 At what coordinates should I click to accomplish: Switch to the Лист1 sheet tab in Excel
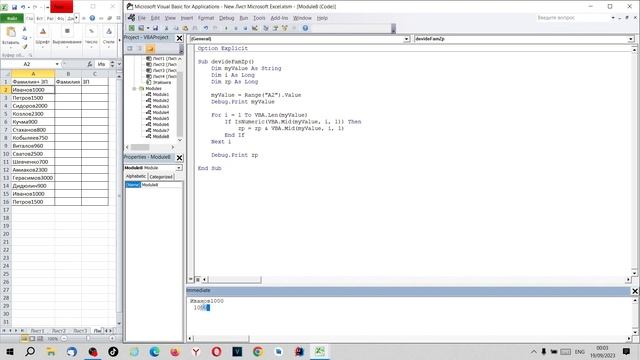37,331
